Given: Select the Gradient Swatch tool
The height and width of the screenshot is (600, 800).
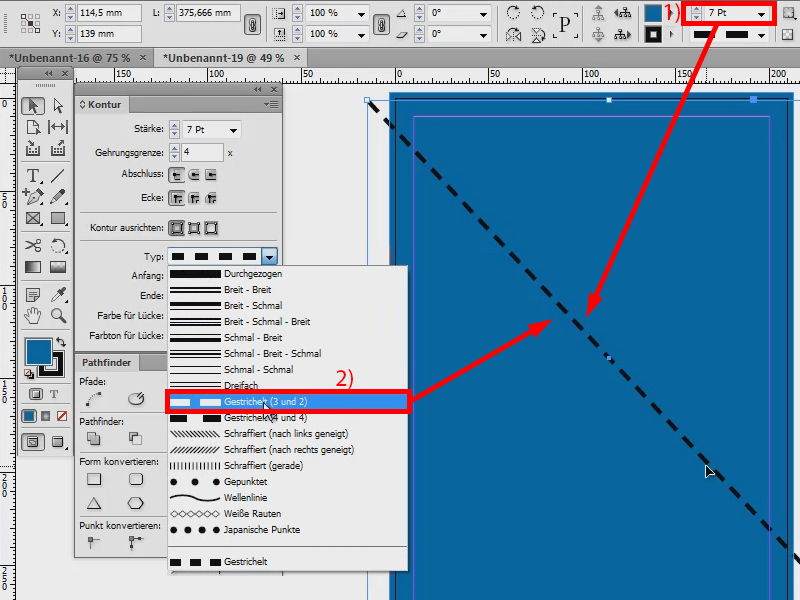Looking at the screenshot, I should (33, 267).
